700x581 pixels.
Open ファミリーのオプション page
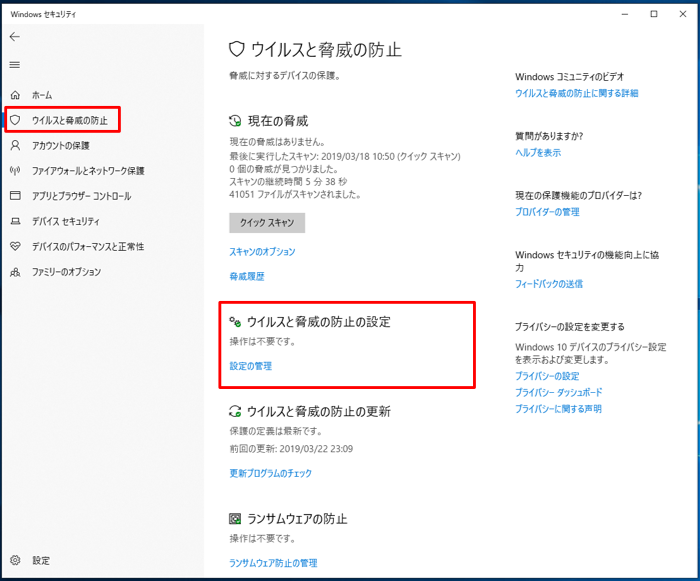coord(66,272)
